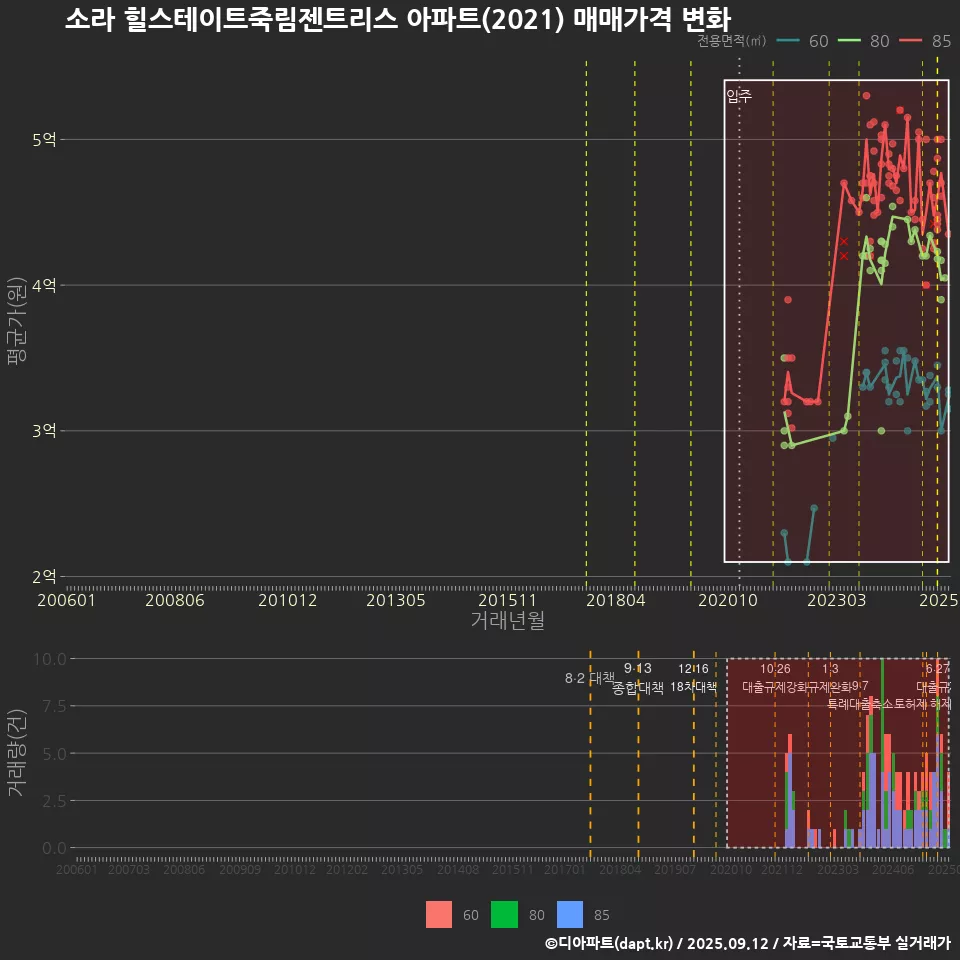Click '200703' on the volume chart x-axis
Viewport: 960px width, 960px height.
click(x=129, y=869)
